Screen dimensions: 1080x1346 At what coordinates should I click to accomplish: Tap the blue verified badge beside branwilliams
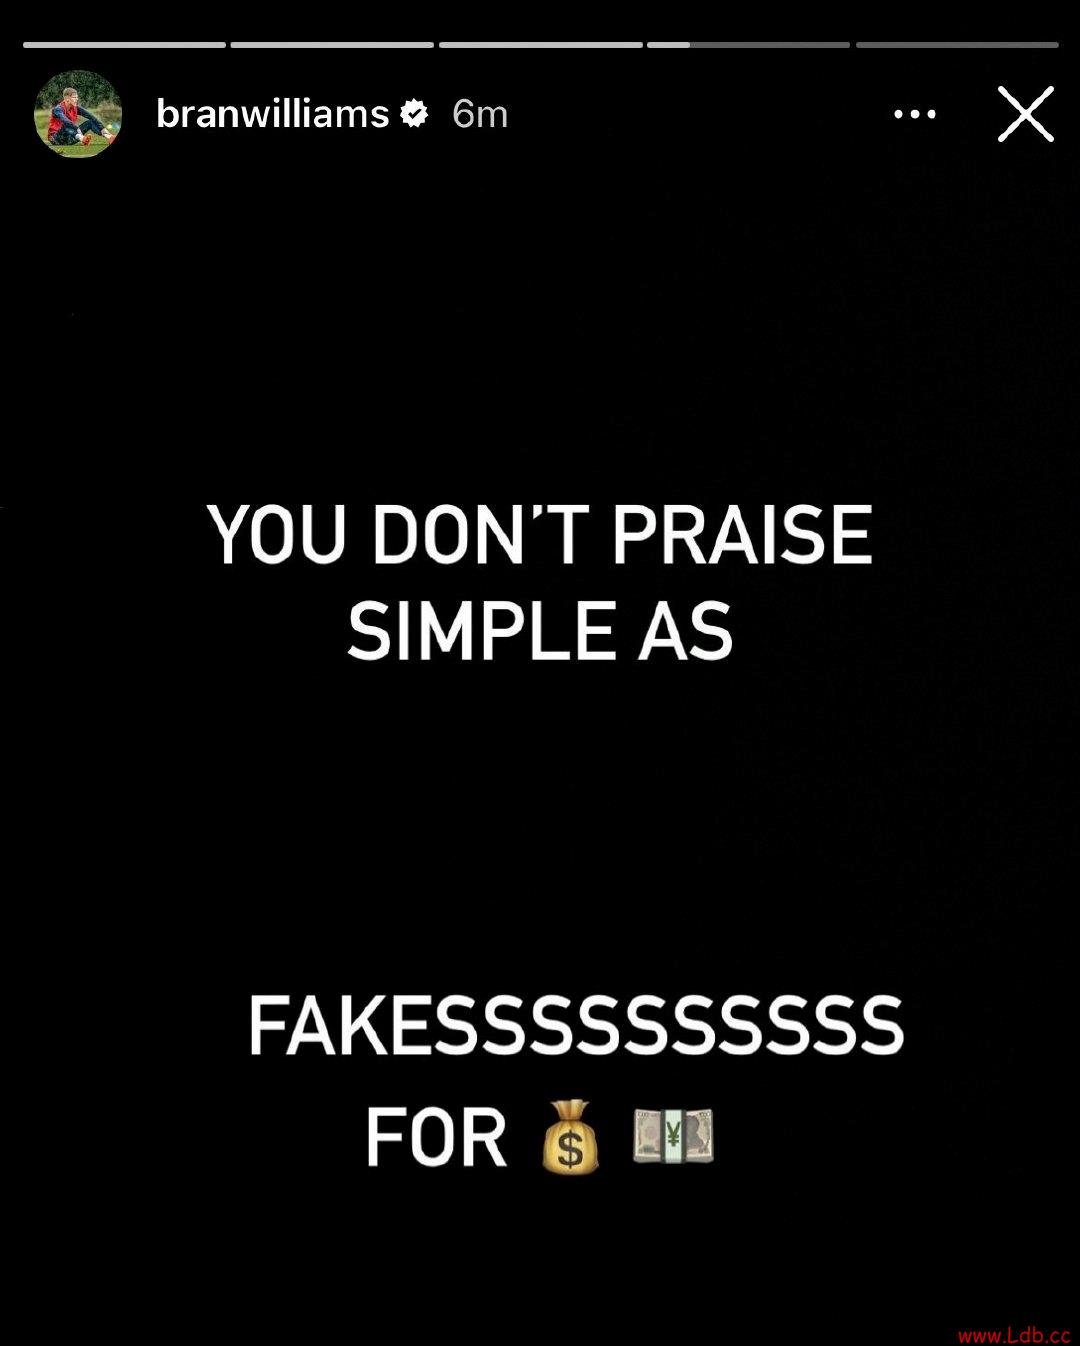414,114
